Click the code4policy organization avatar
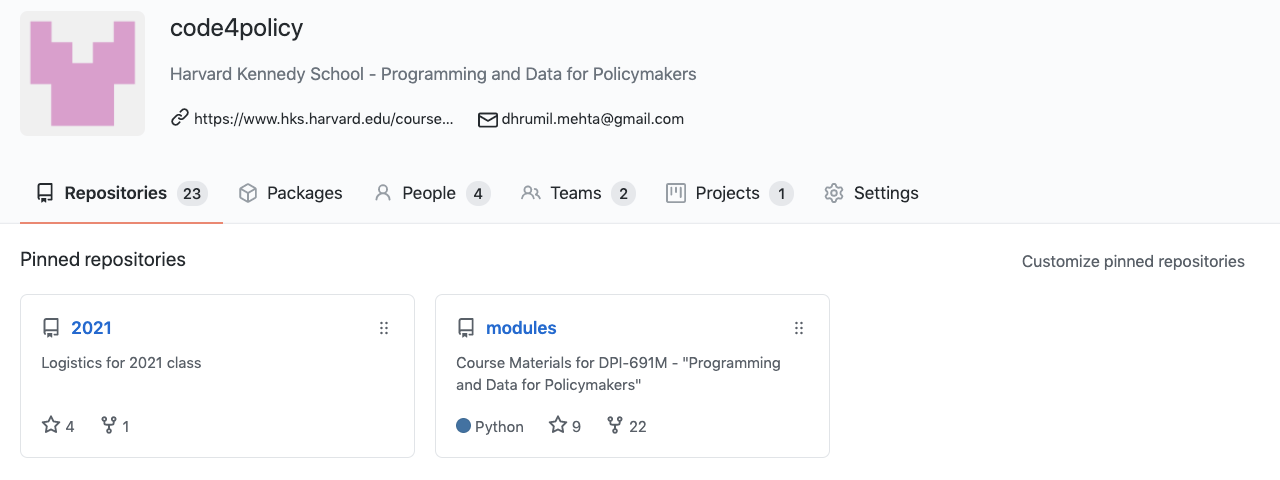Viewport: 1280px width, 480px height. (x=82, y=73)
